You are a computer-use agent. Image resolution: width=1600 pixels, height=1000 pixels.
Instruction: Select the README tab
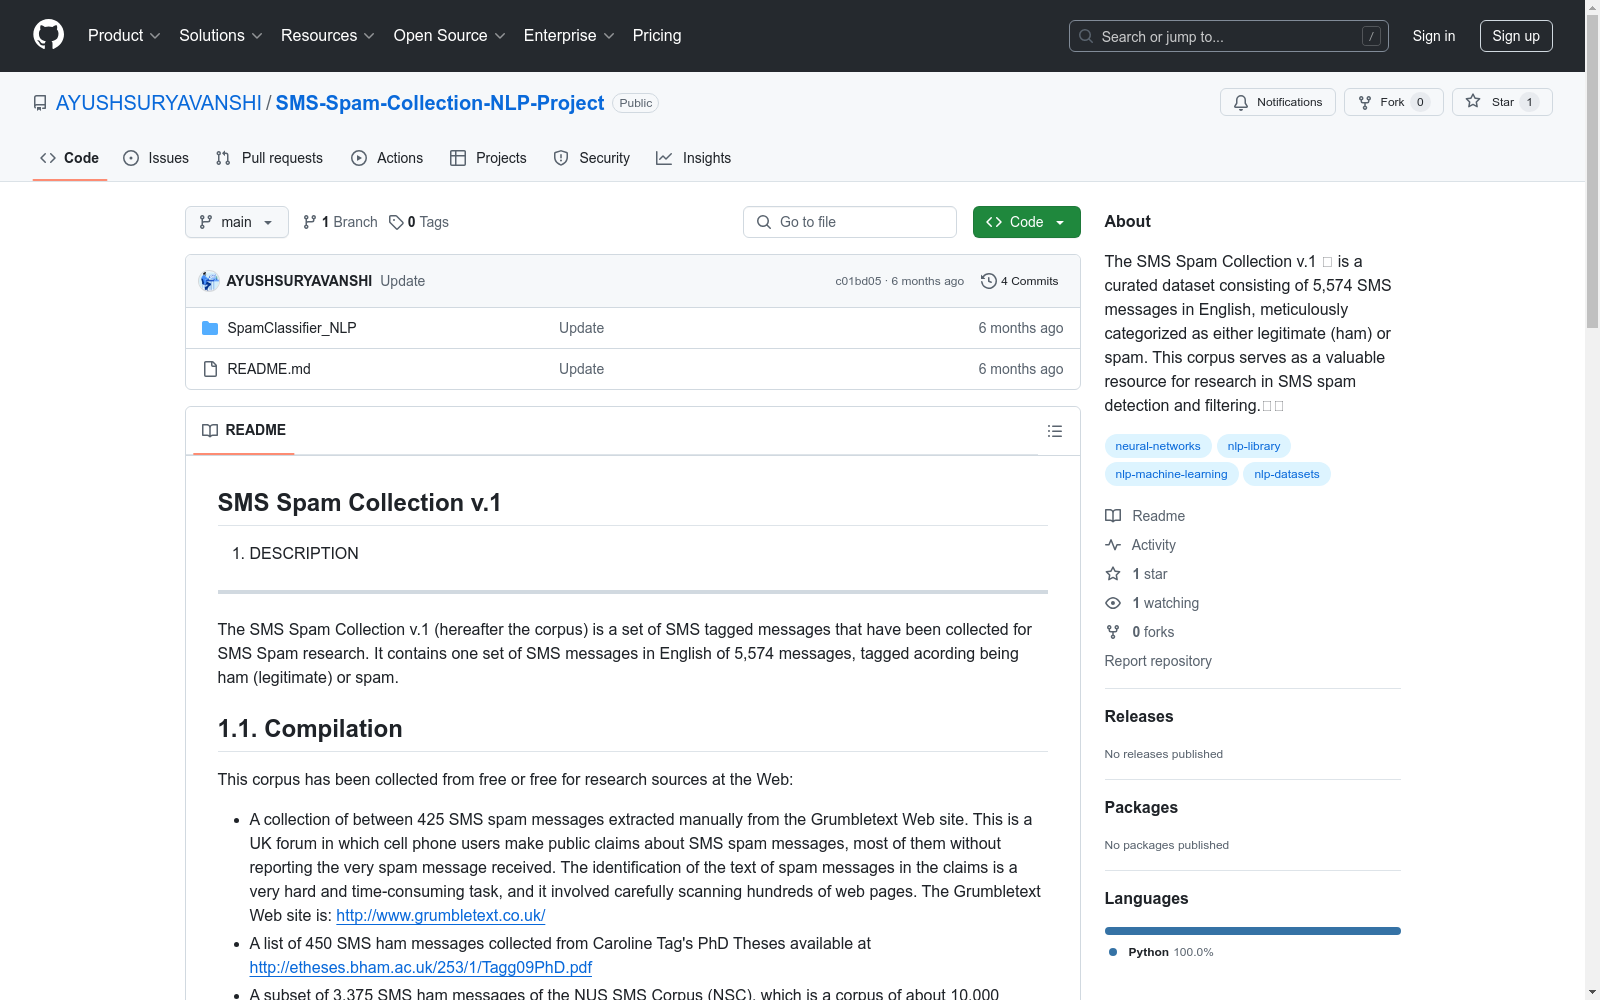[x=244, y=430]
